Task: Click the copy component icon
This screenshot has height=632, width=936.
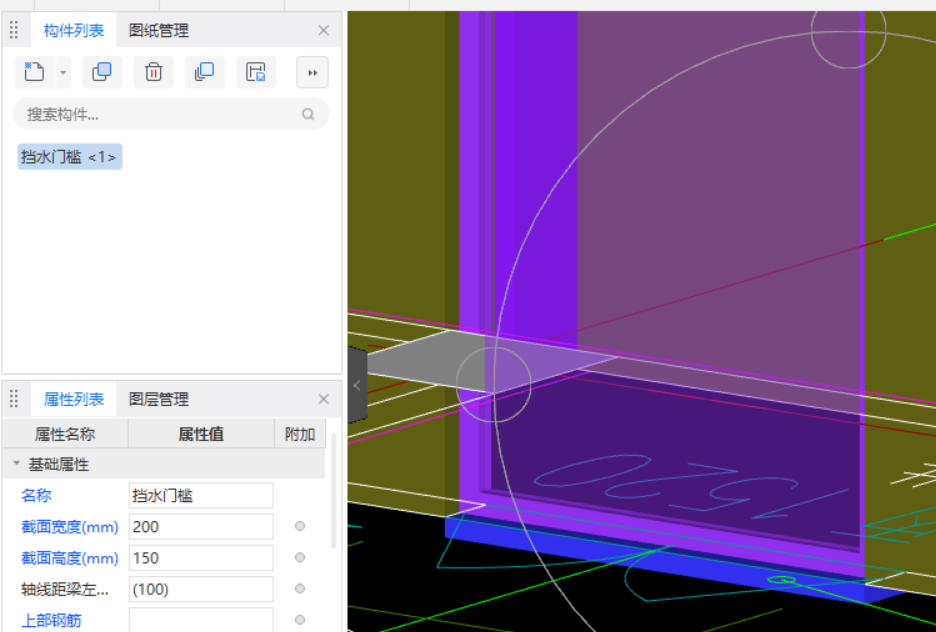Action: pyautogui.click(x=102, y=72)
